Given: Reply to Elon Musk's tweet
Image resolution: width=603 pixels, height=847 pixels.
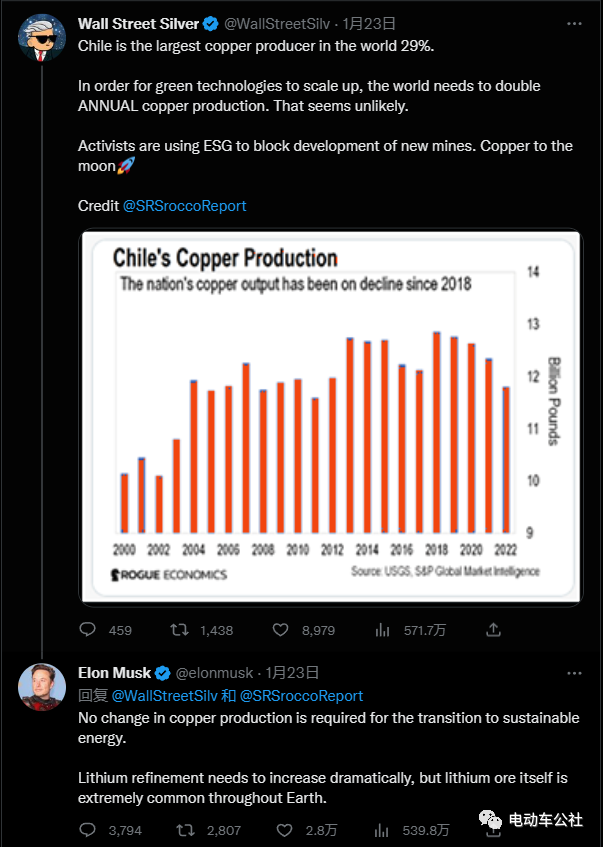Looking at the screenshot, I should click(x=88, y=829).
